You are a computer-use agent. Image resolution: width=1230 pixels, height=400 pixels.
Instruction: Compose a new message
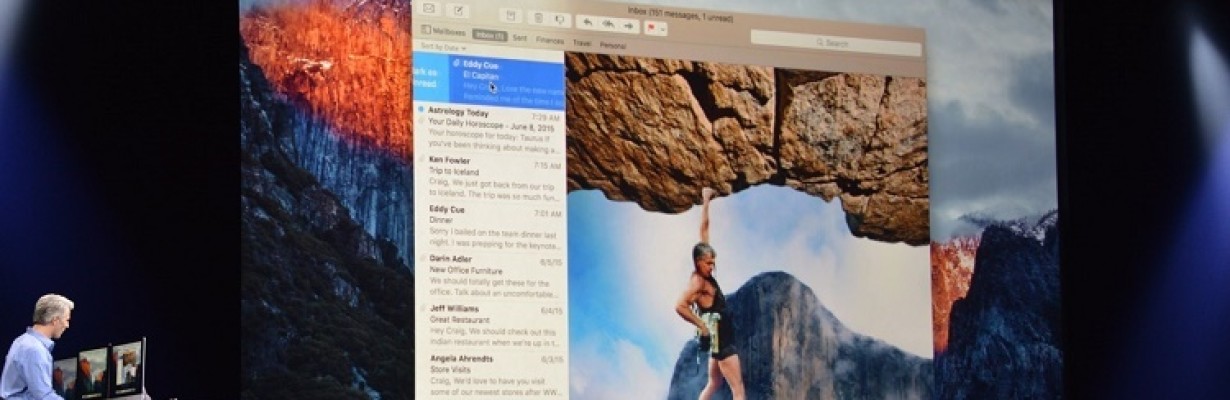(x=457, y=10)
